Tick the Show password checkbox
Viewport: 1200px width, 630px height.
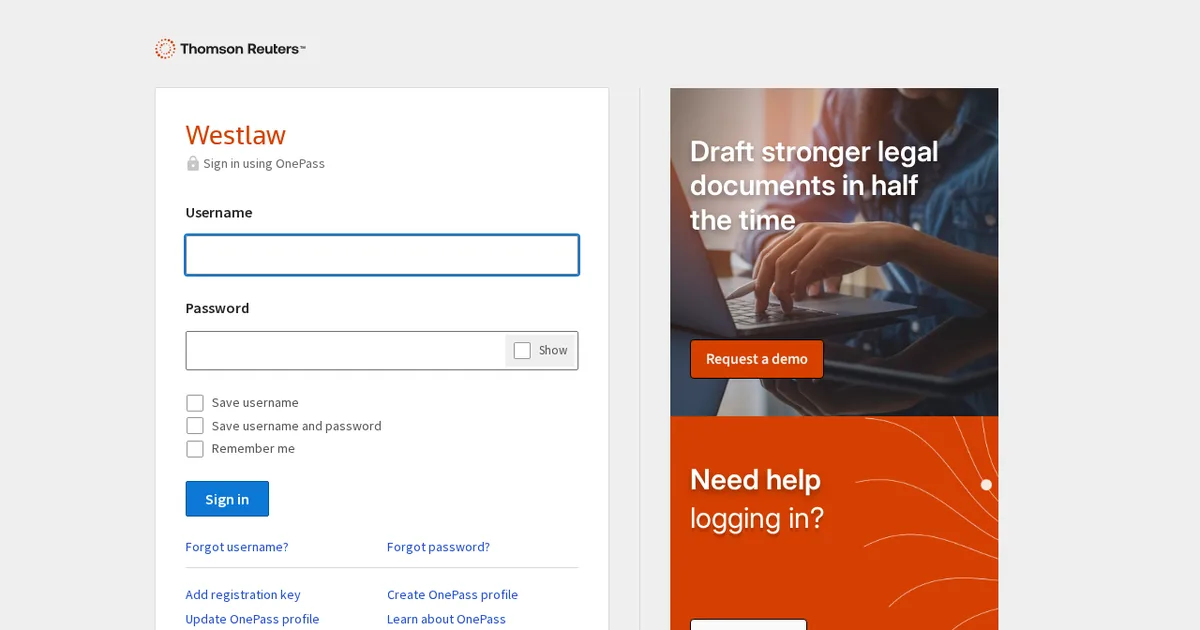pyautogui.click(x=522, y=351)
